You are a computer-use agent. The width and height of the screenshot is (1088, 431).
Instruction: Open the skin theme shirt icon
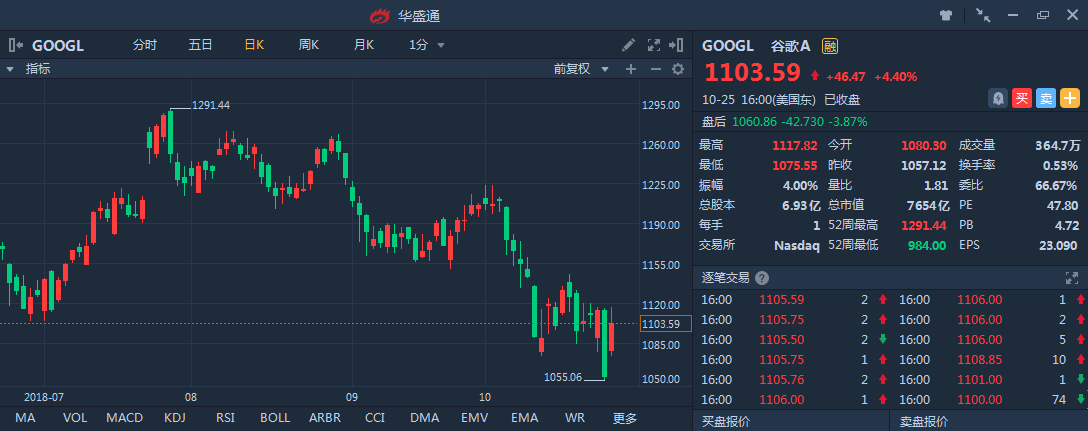[946, 15]
